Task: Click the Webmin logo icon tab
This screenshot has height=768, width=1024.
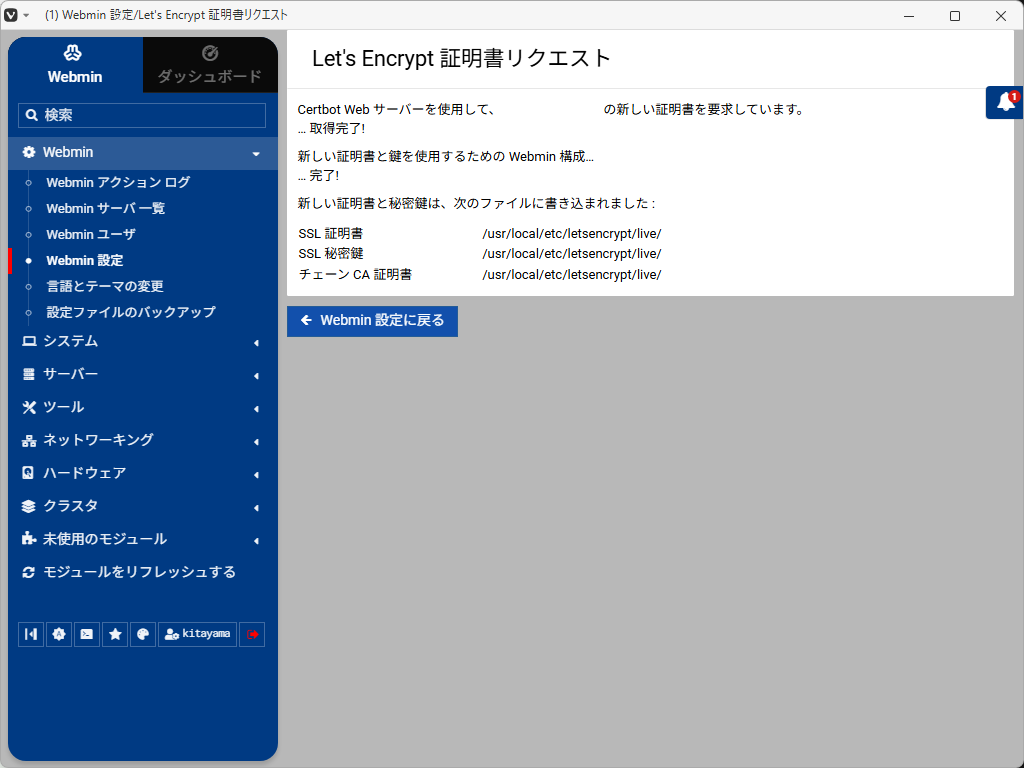Action: point(75,65)
